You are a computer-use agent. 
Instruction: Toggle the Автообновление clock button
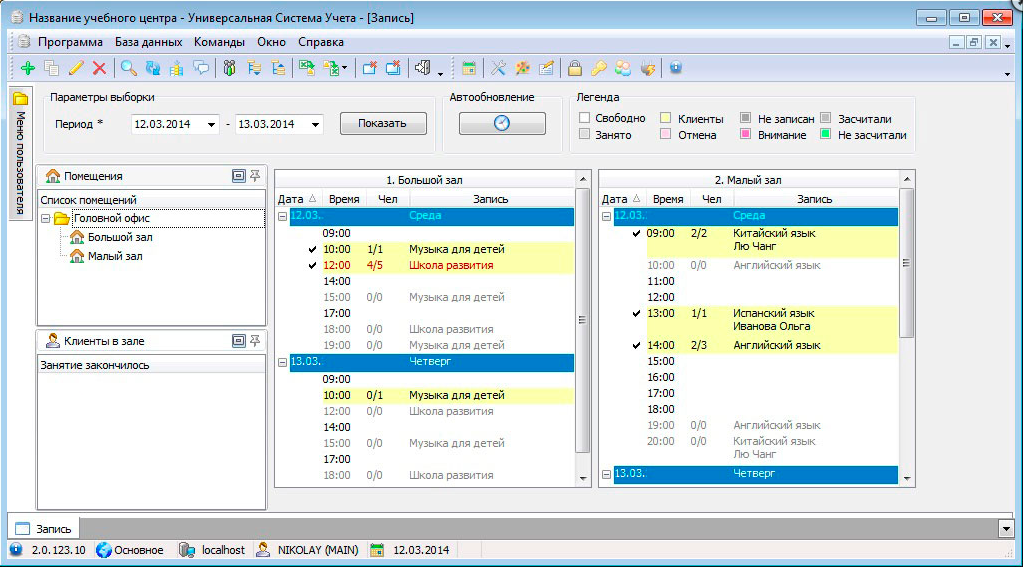pyautogui.click(x=502, y=123)
